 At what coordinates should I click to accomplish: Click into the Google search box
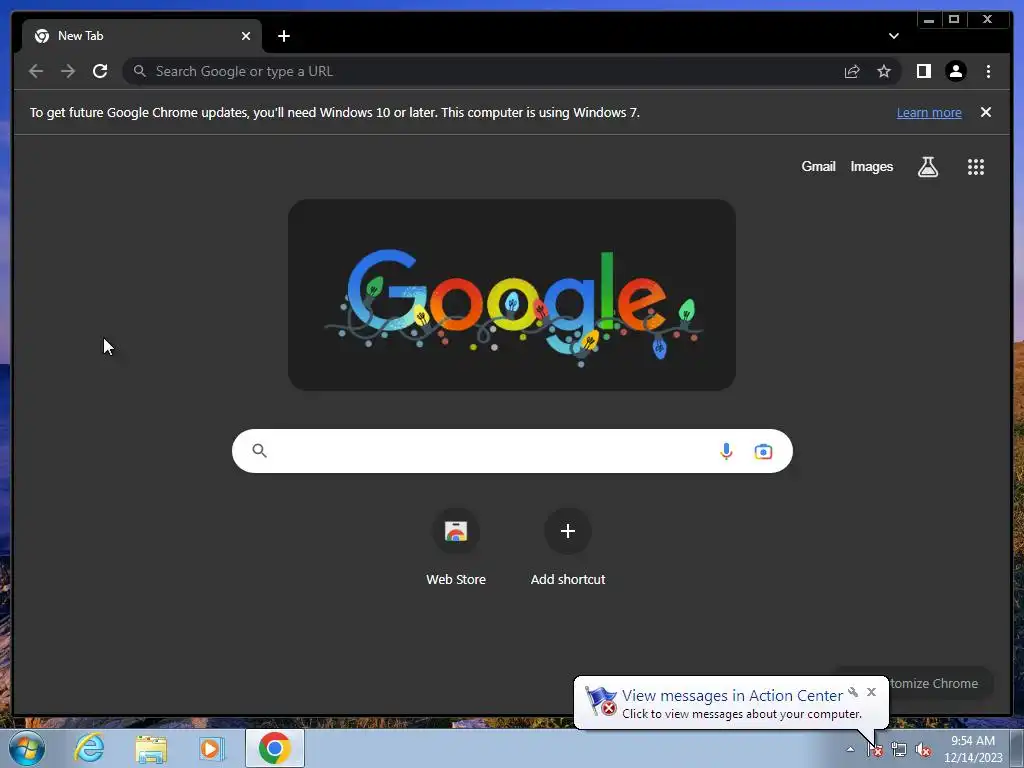pyautogui.click(x=512, y=451)
